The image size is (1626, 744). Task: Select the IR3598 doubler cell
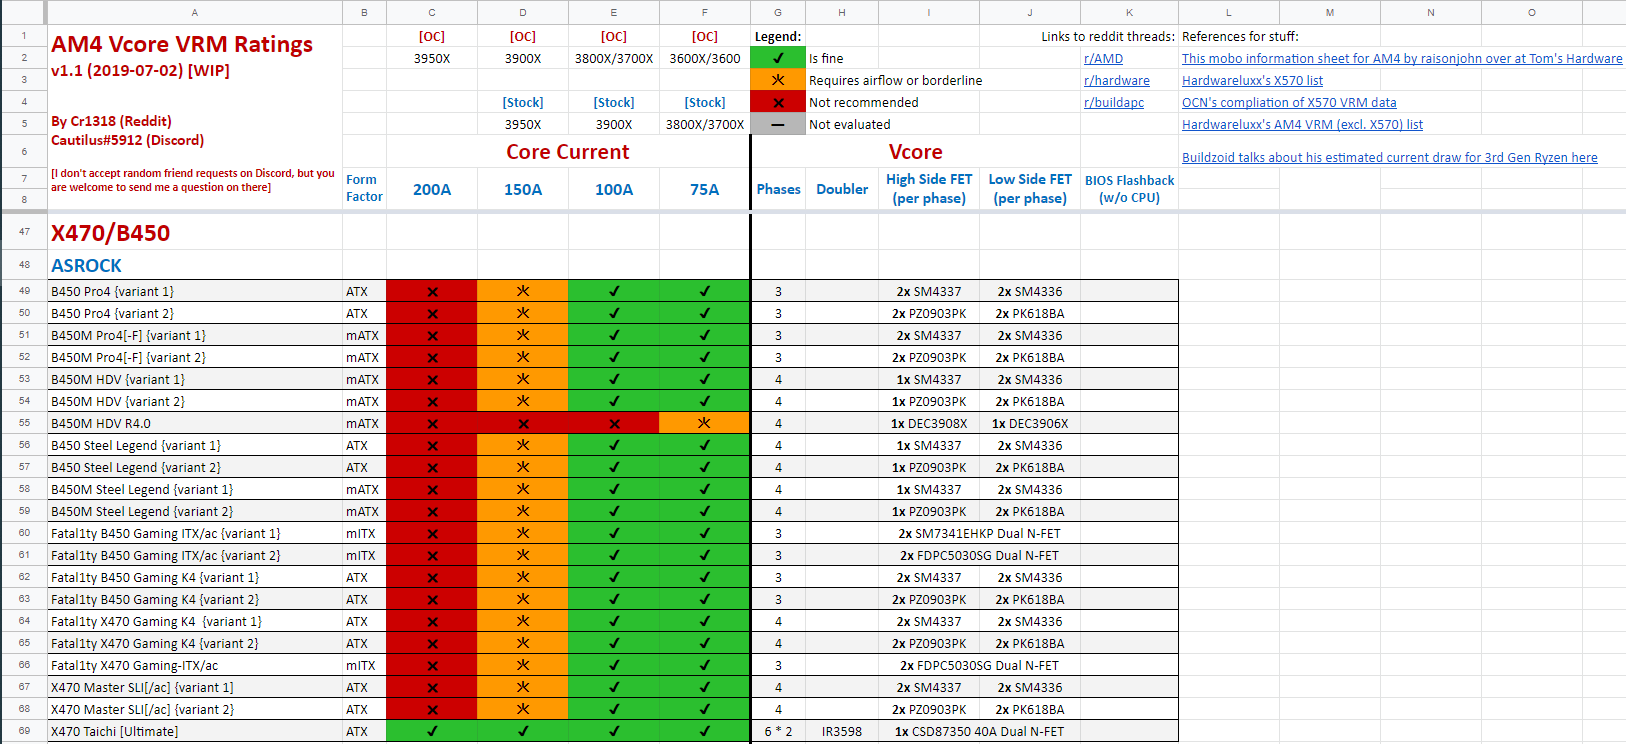842,731
